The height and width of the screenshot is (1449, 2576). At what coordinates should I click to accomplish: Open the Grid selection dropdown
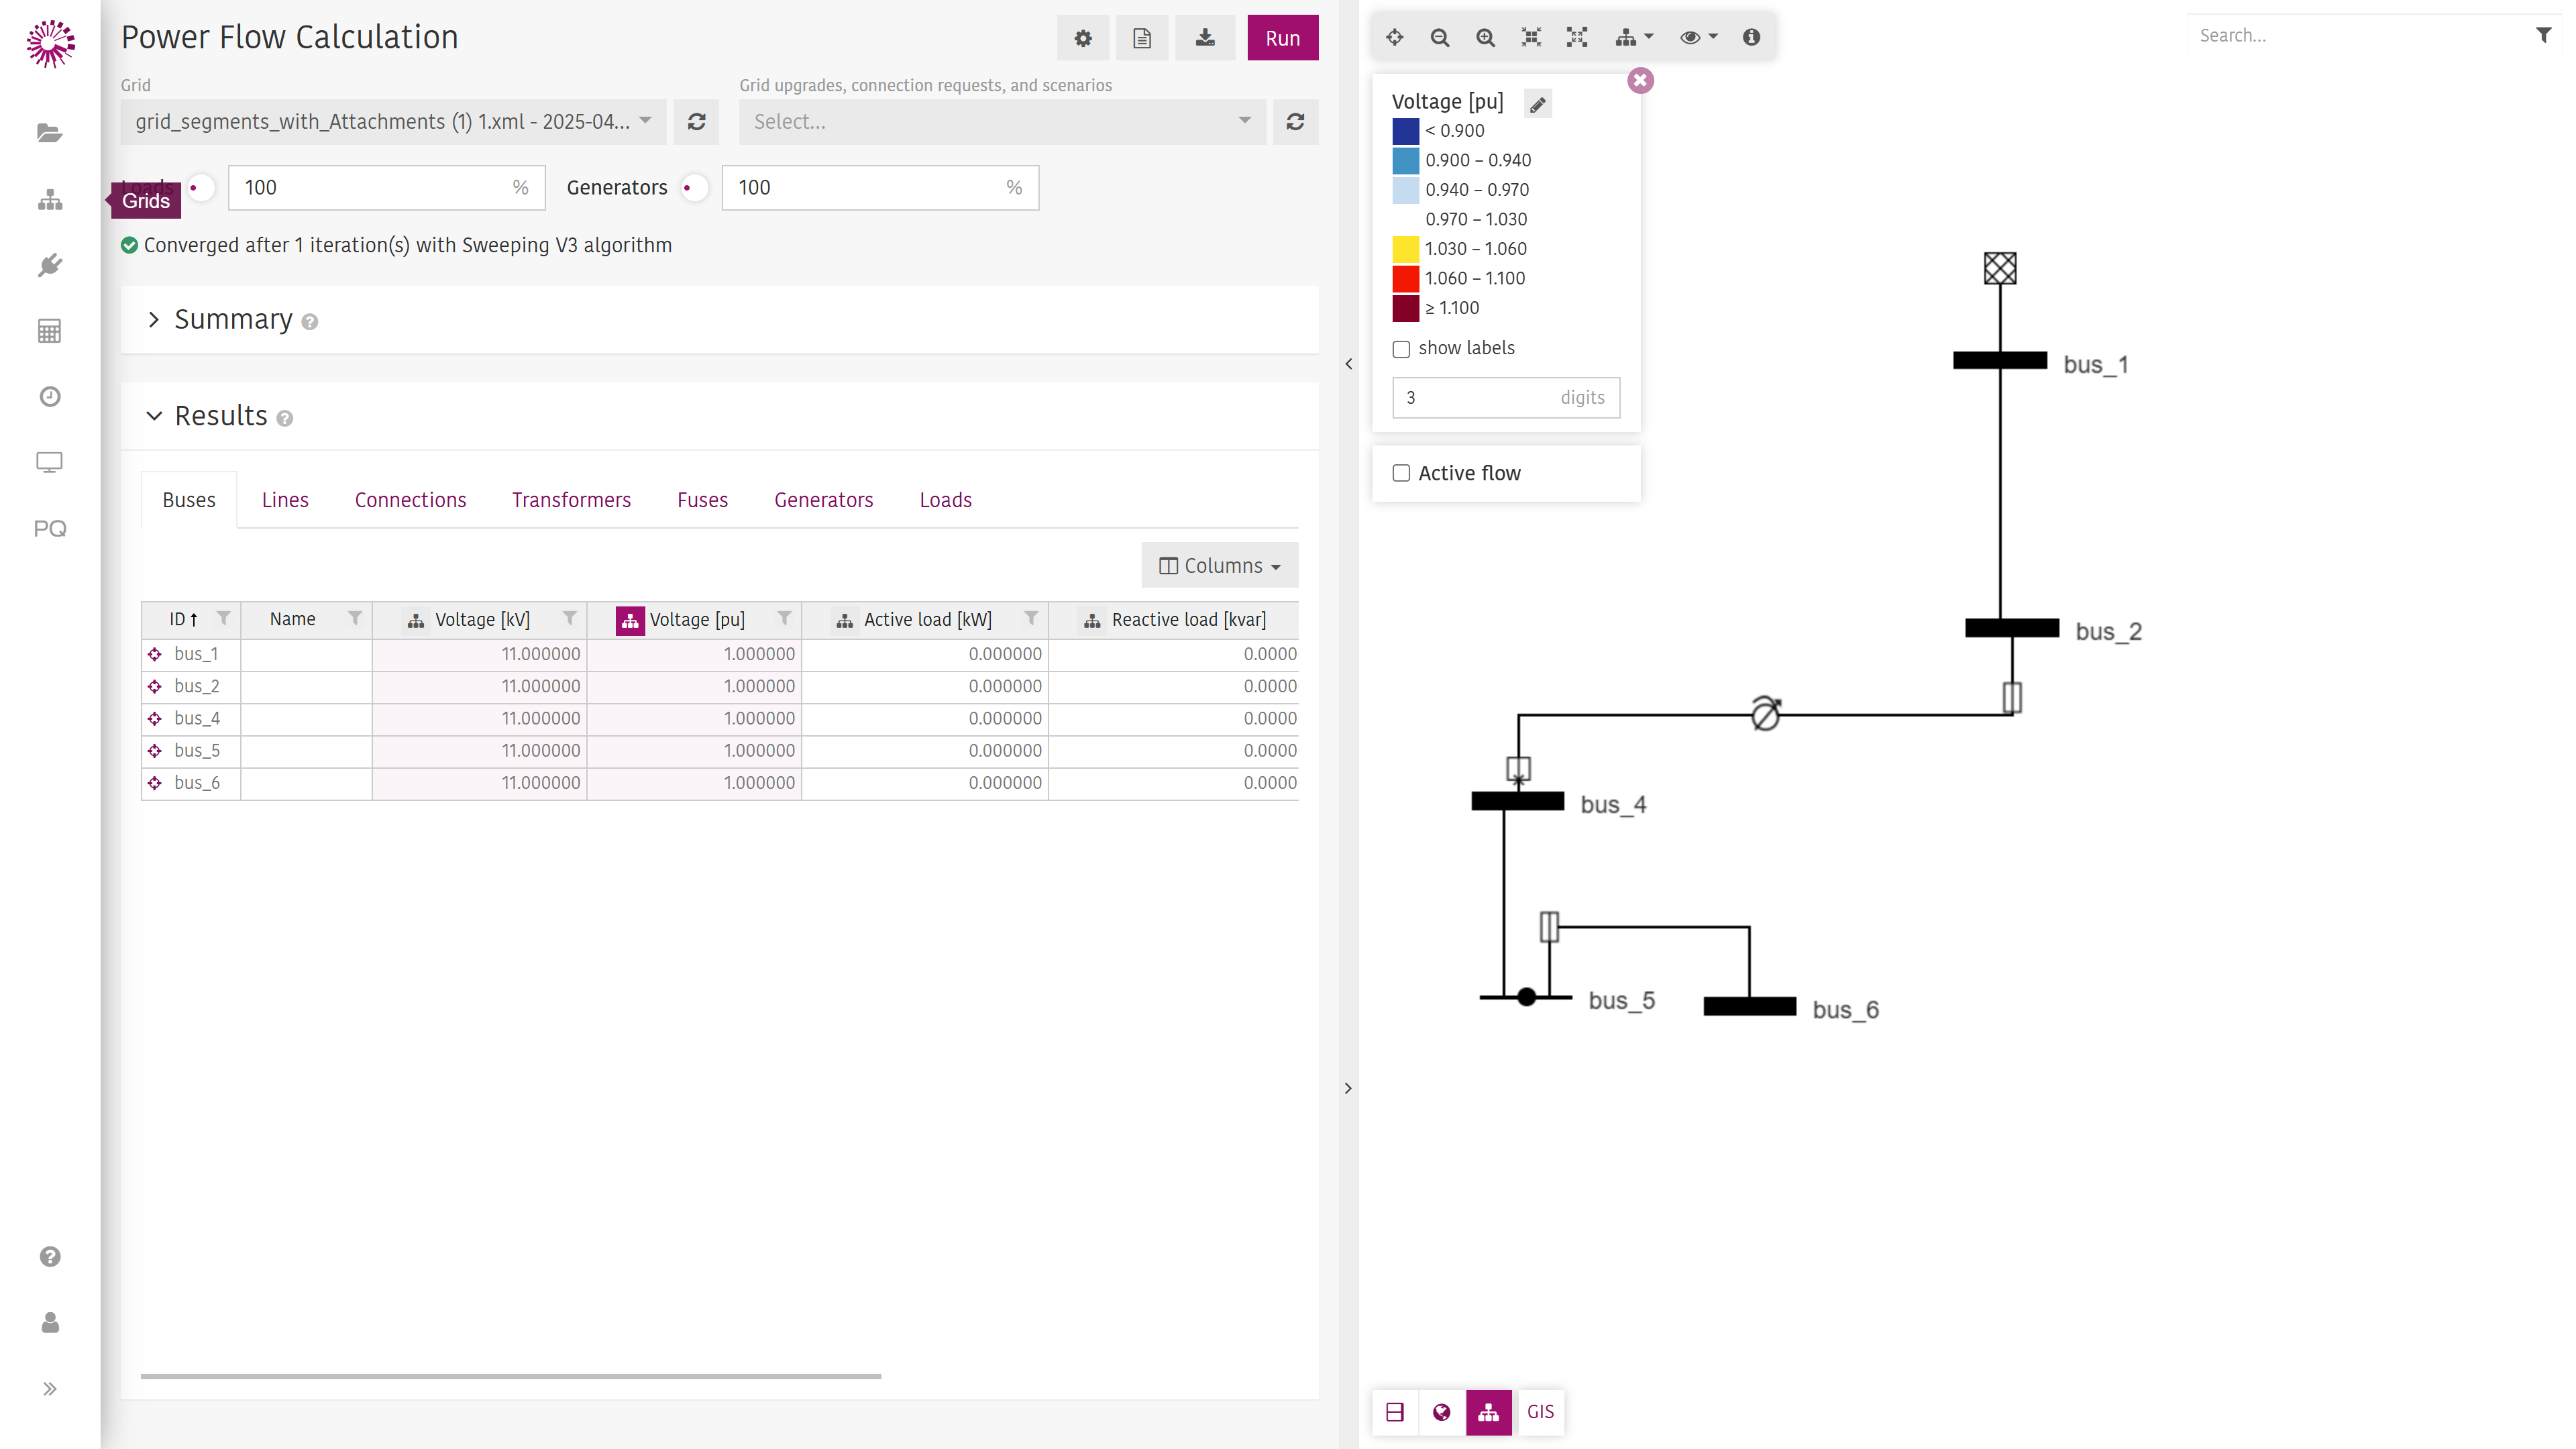393,122
